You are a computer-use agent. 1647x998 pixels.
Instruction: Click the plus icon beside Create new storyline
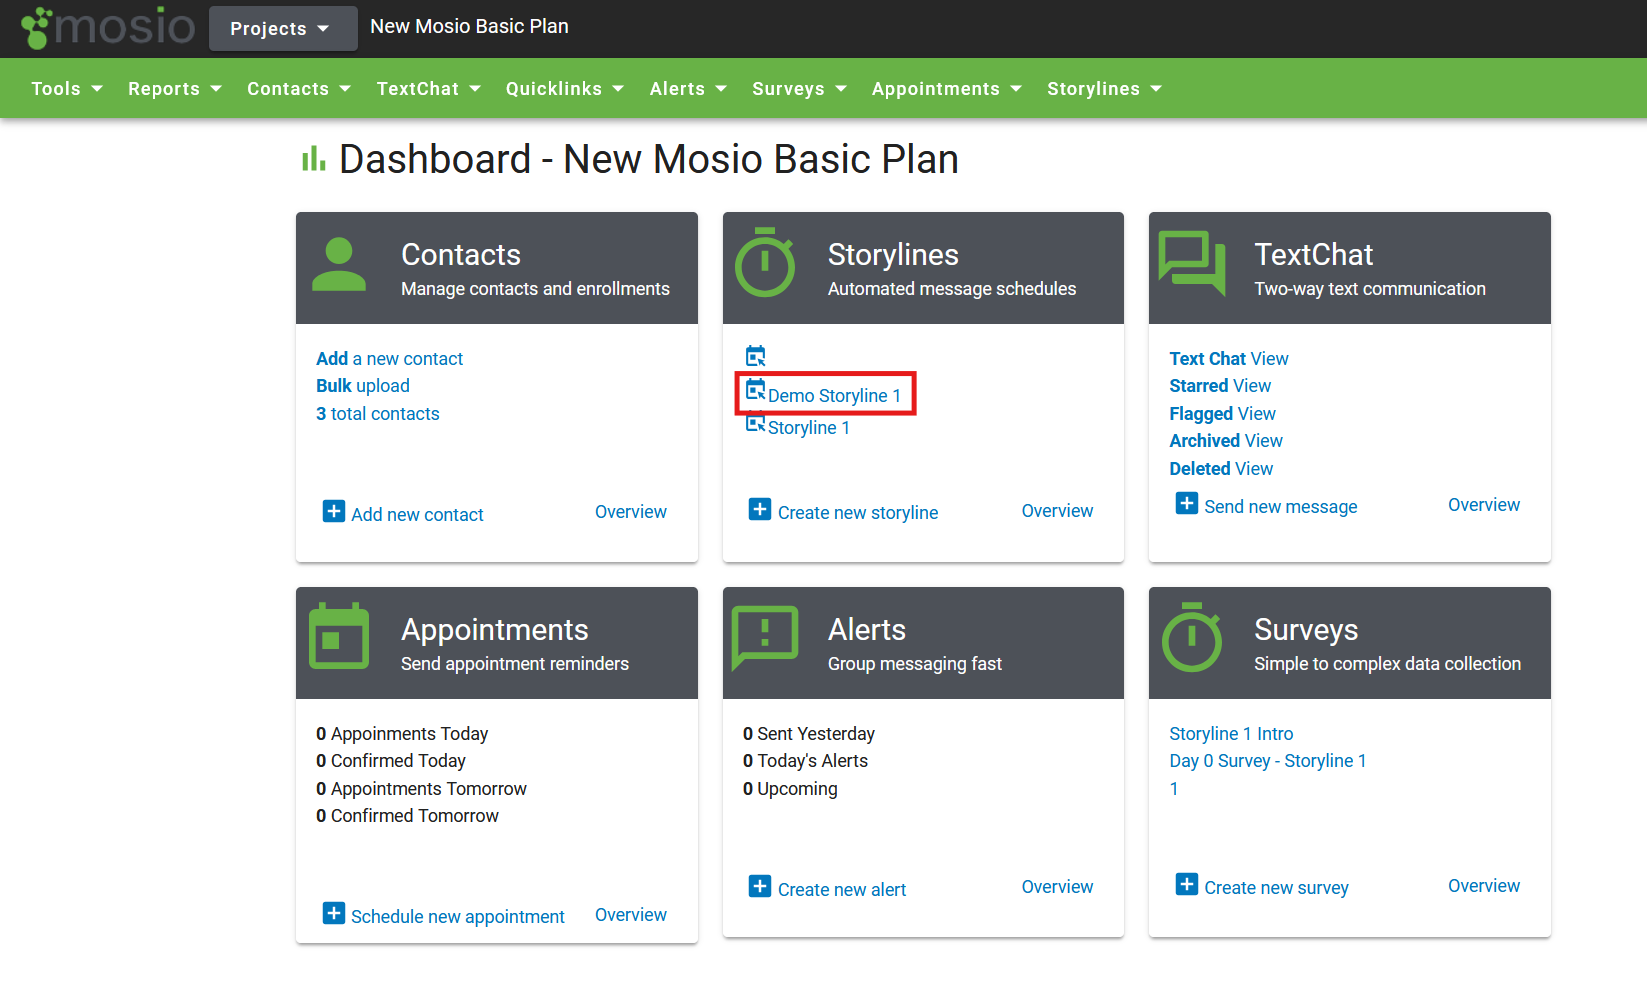tap(760, 509)
